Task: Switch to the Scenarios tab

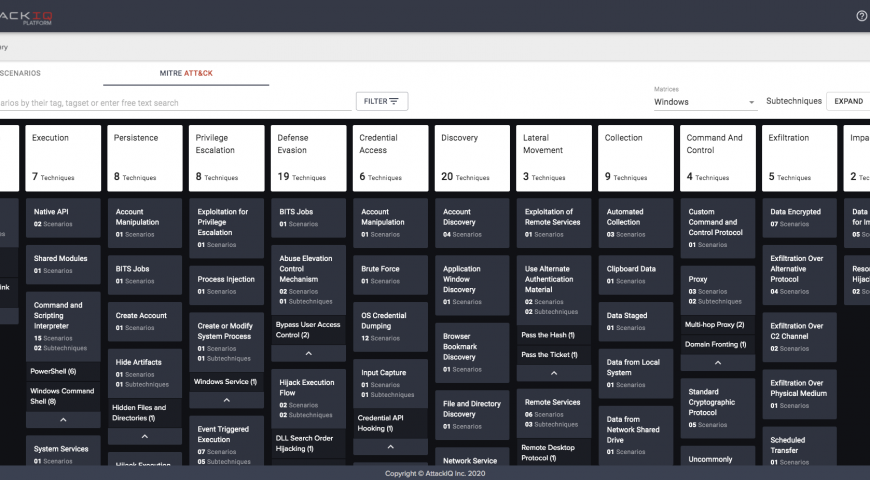Action: [21, 73]
